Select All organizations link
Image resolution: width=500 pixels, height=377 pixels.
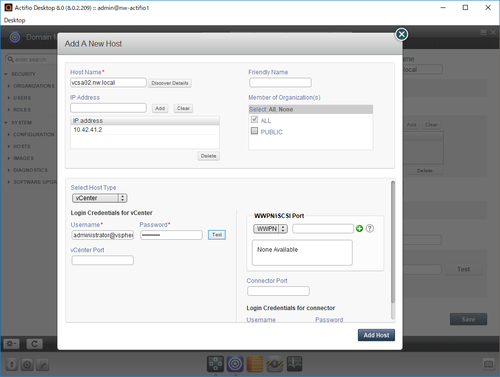272,109
